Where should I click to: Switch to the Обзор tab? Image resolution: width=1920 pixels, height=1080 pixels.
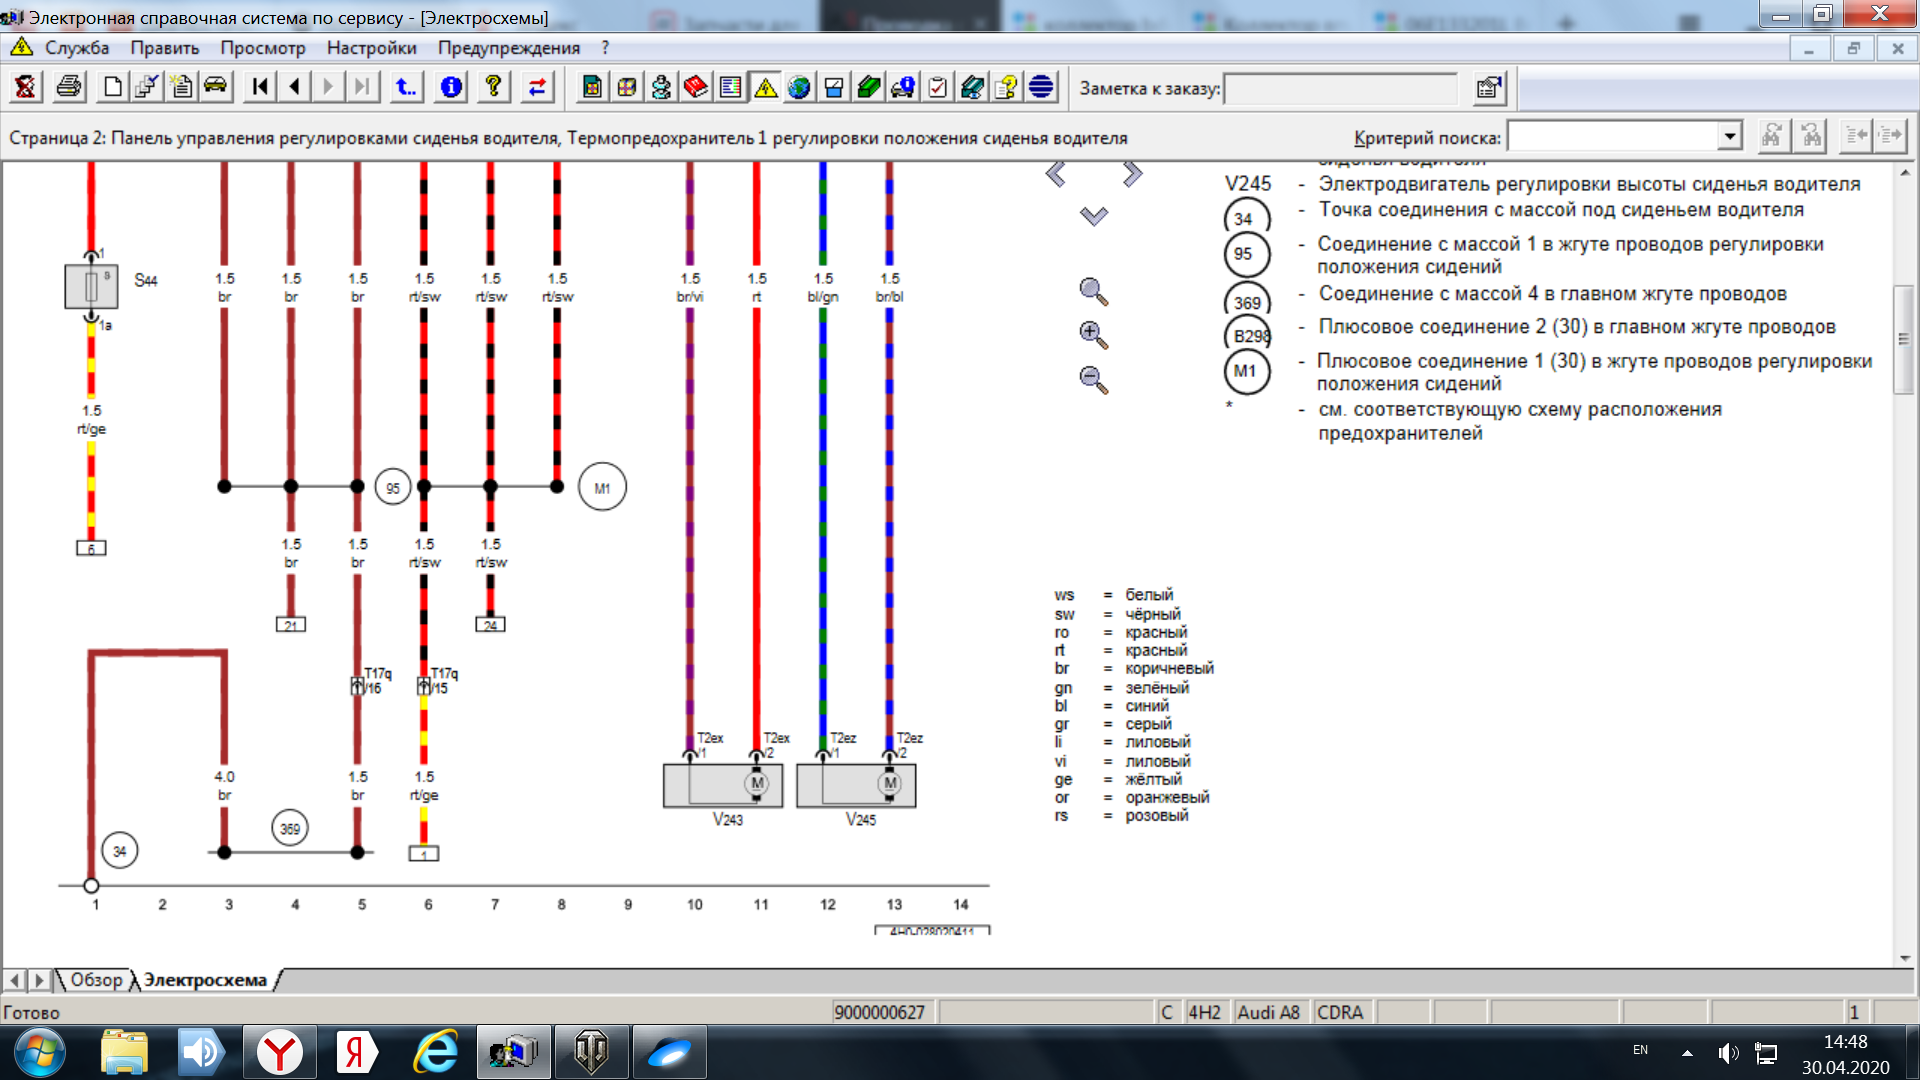[x=96, y=980]
